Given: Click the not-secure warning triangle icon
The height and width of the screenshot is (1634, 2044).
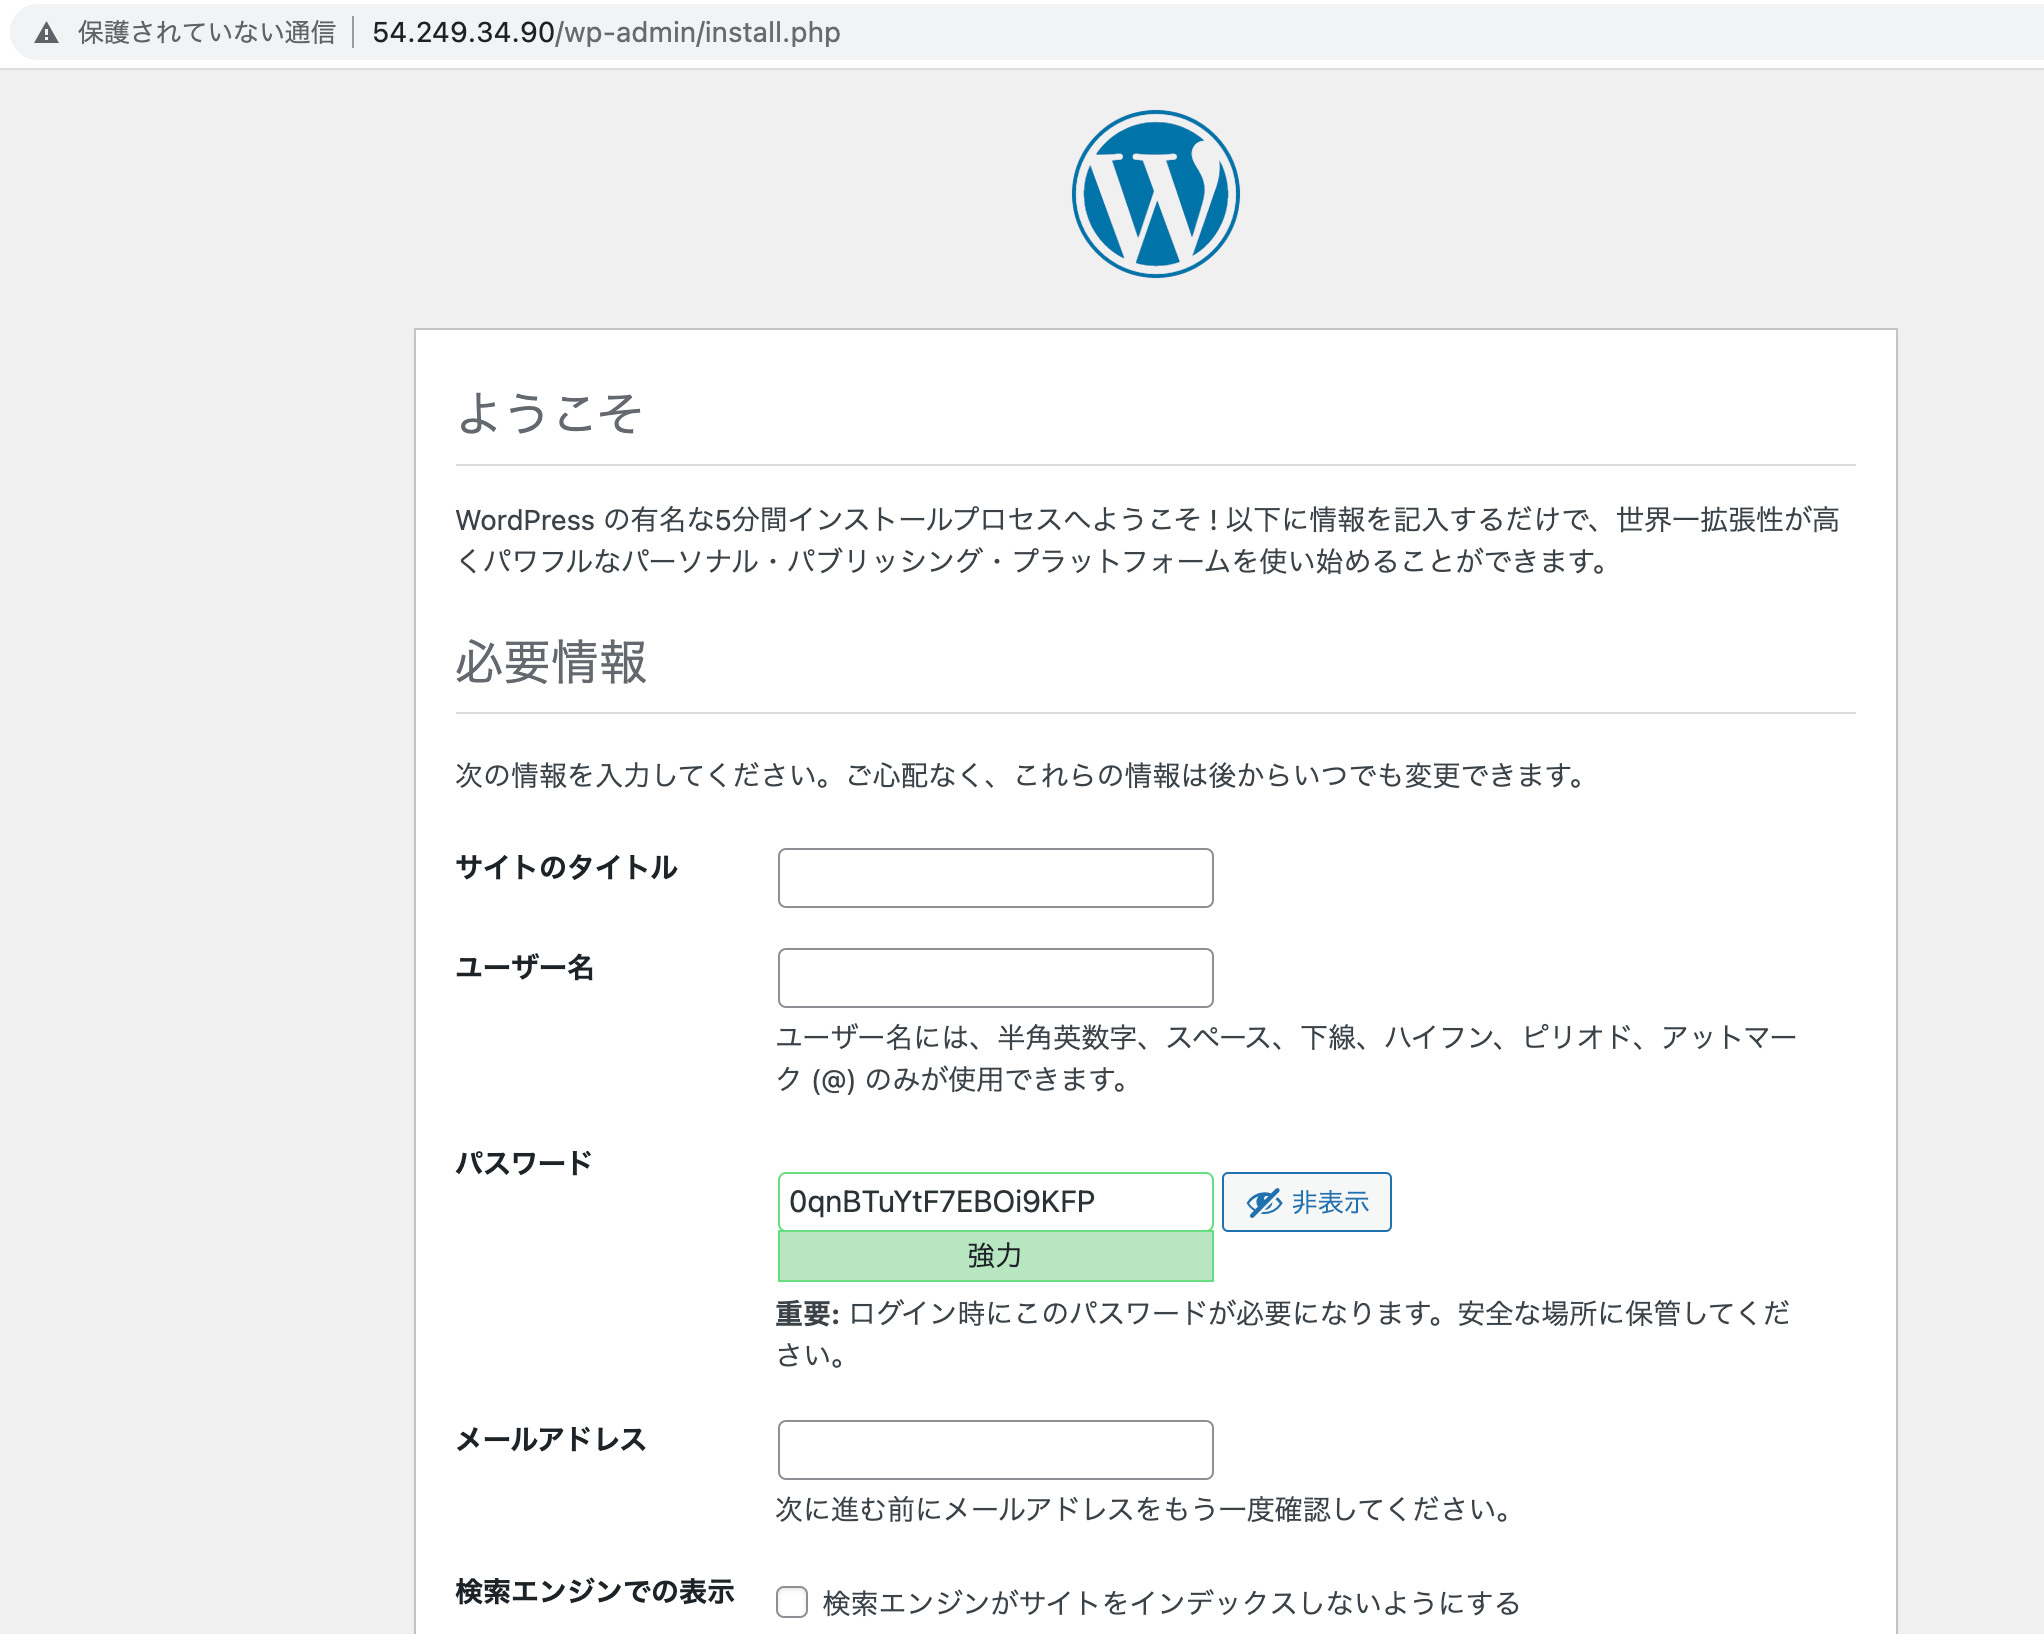Looking at the screenshot, I should 46,33.
